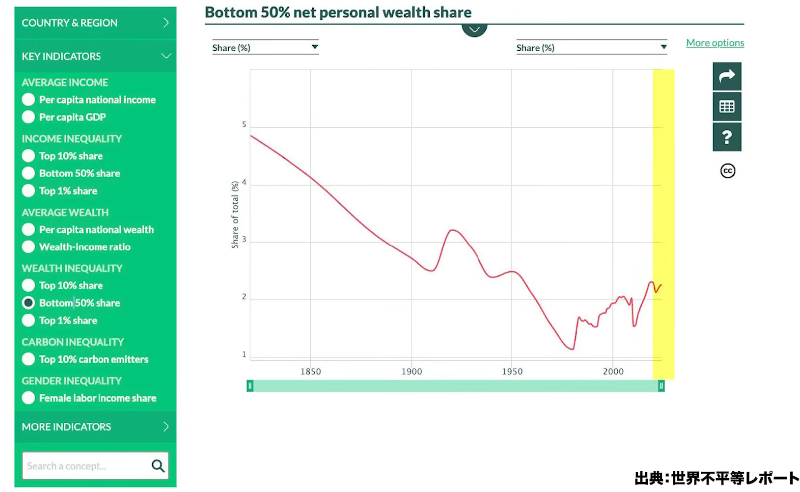This screenshot has height=492, width=800.
Task: Open the left Share (%) dropdown
Action: click(x=265, y=47)
